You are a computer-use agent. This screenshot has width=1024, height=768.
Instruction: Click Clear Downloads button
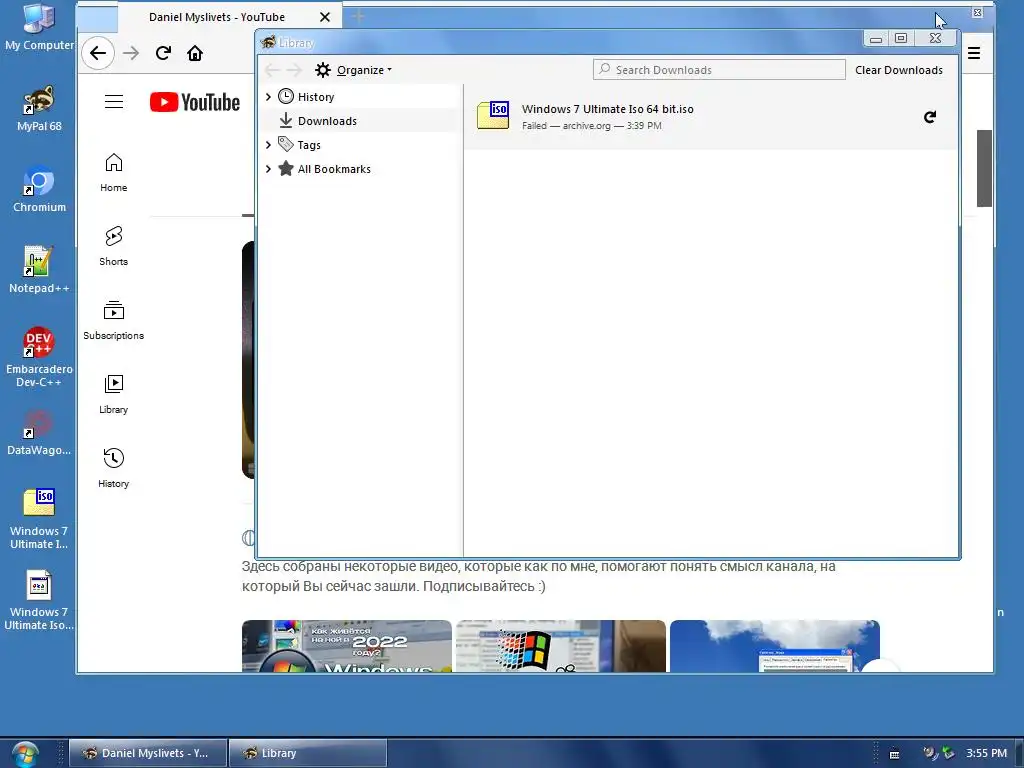(x=899, y=70)
